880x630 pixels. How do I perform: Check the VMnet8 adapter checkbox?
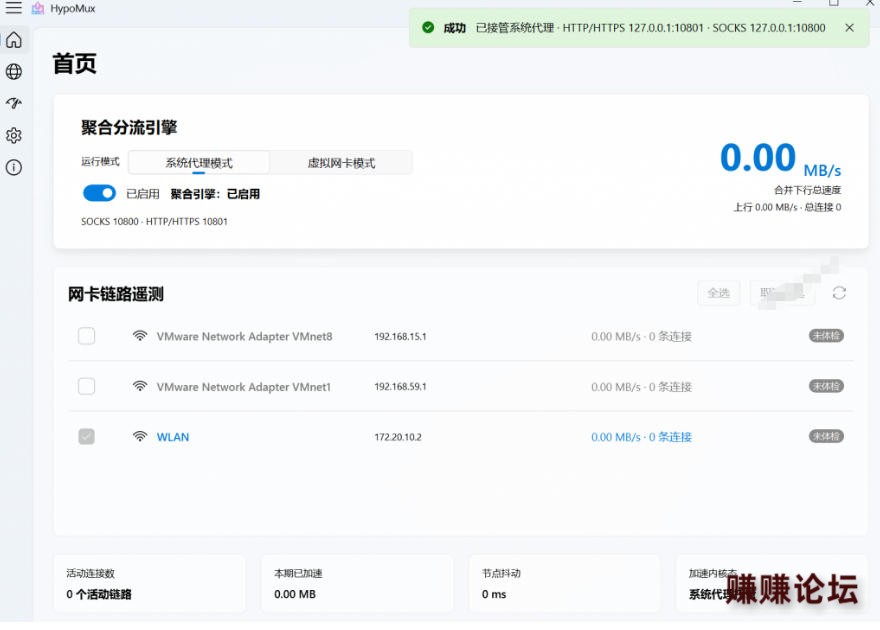[86, 336]
